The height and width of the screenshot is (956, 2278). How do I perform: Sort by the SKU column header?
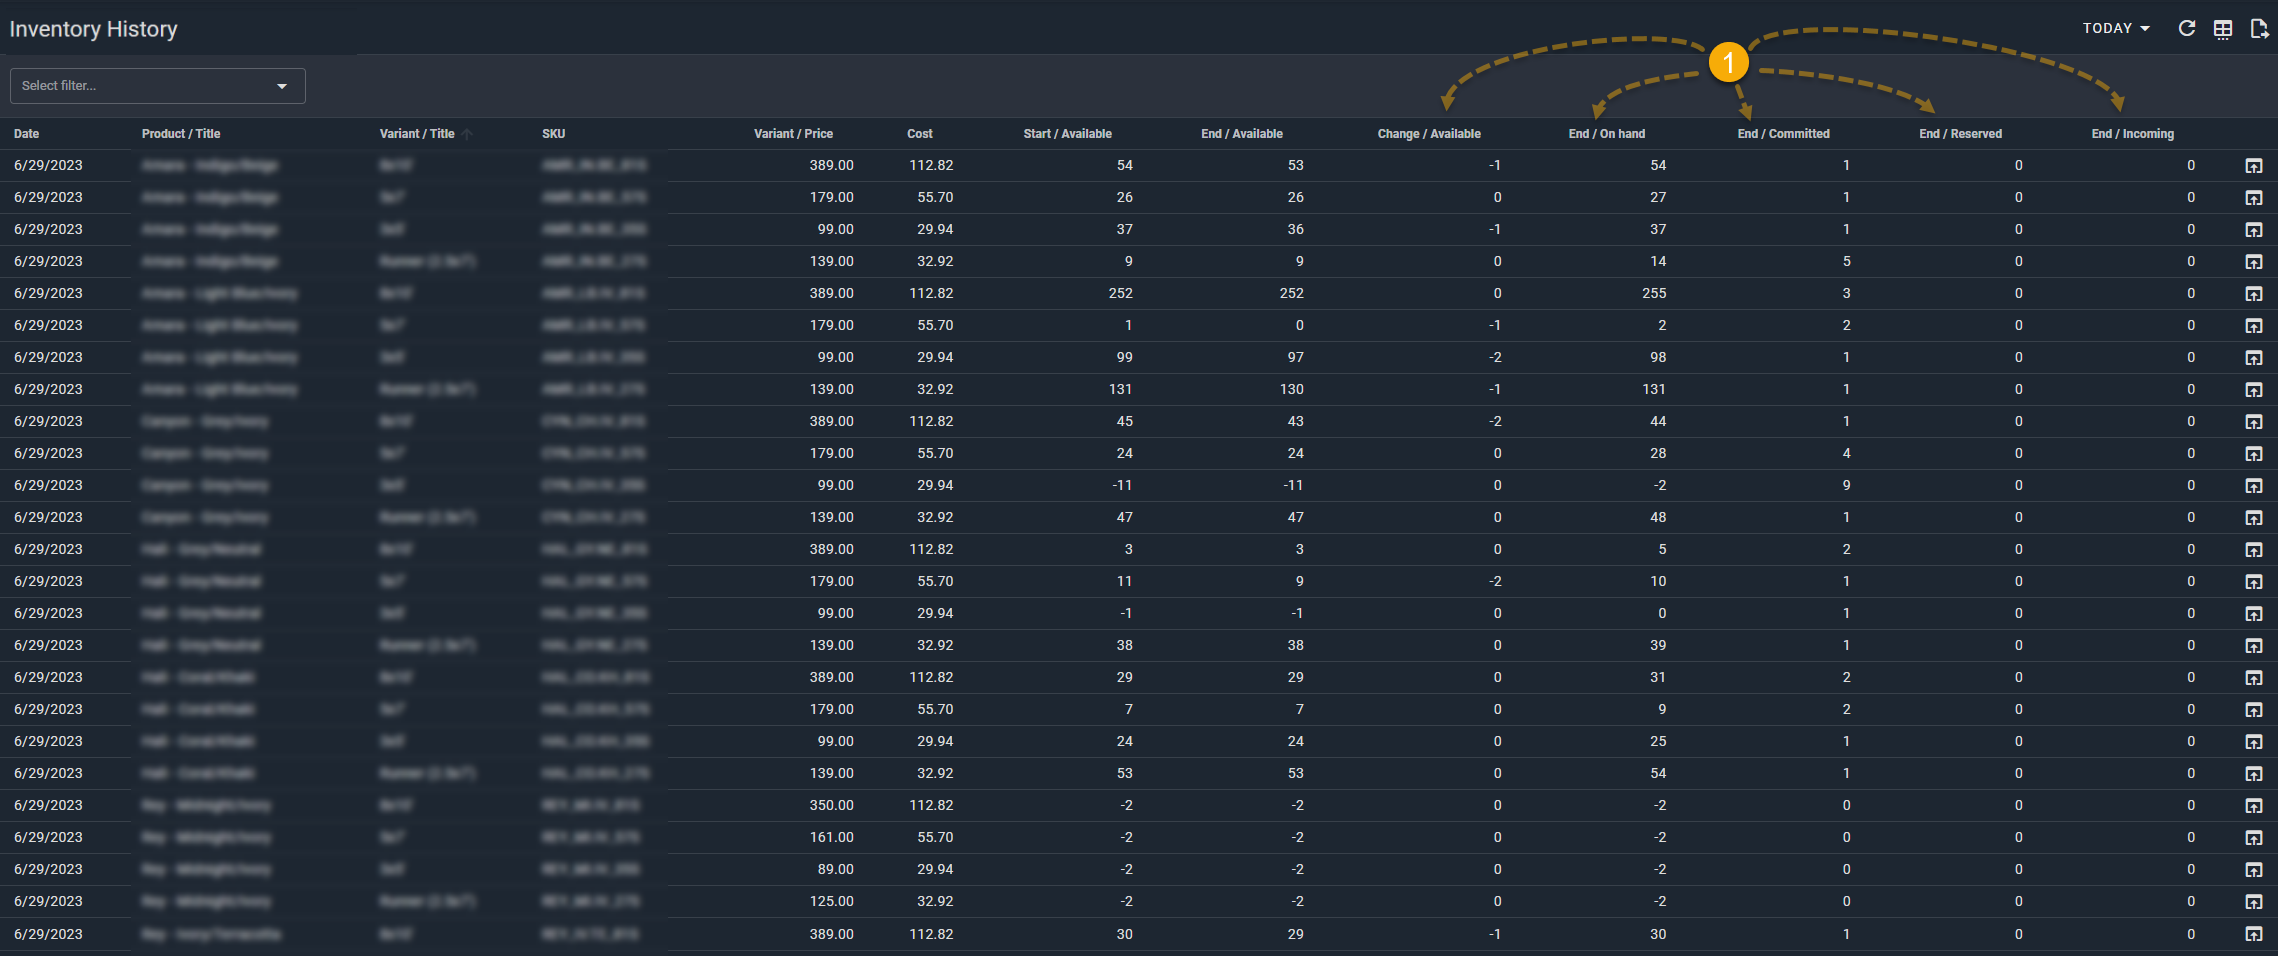click(x=554, y=134)
